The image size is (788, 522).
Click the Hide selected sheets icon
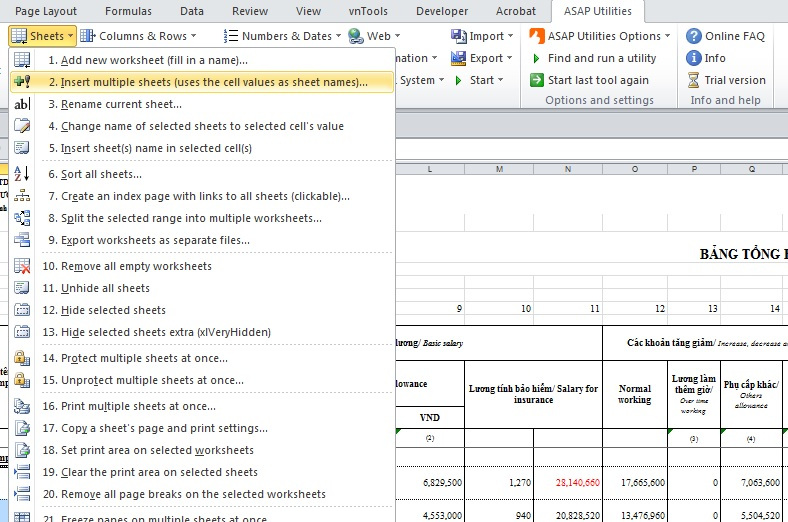(22, 310)
